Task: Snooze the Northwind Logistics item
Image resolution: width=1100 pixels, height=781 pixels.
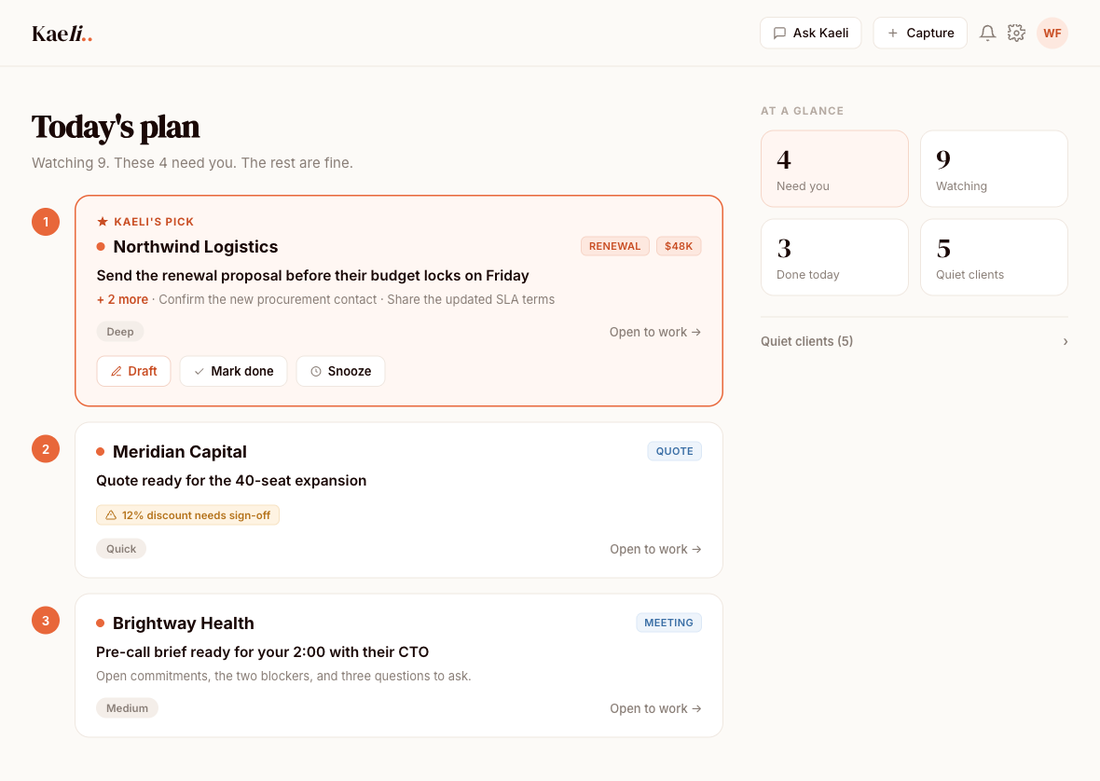Action: [340, 371]
